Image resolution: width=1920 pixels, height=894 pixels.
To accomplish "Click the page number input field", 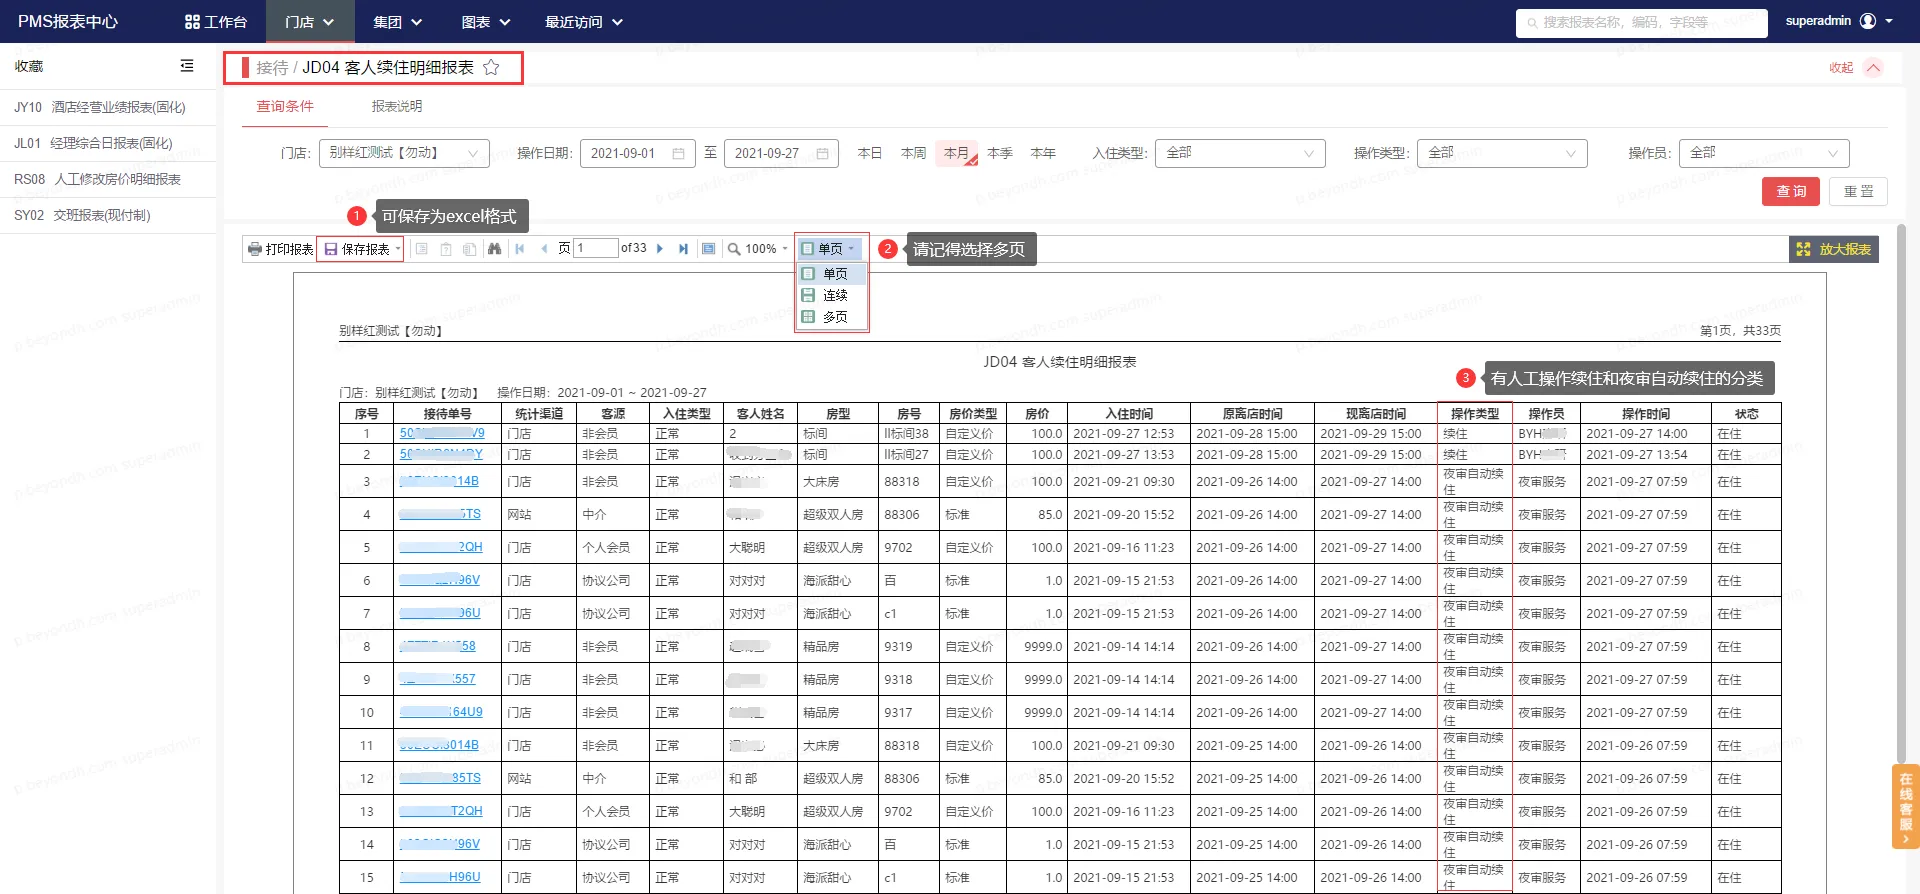I will 596,248.
